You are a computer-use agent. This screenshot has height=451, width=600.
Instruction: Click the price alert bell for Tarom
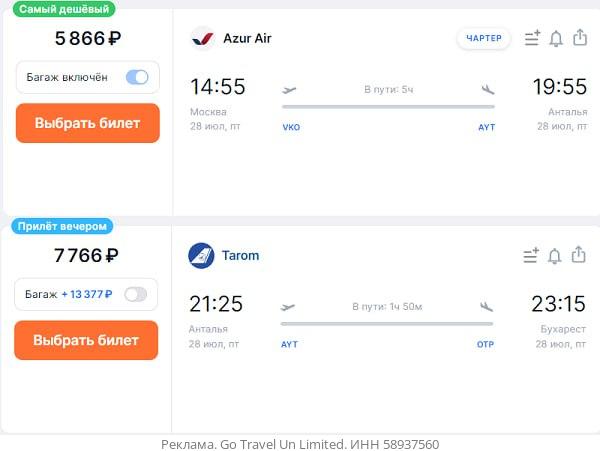[555, 256]
